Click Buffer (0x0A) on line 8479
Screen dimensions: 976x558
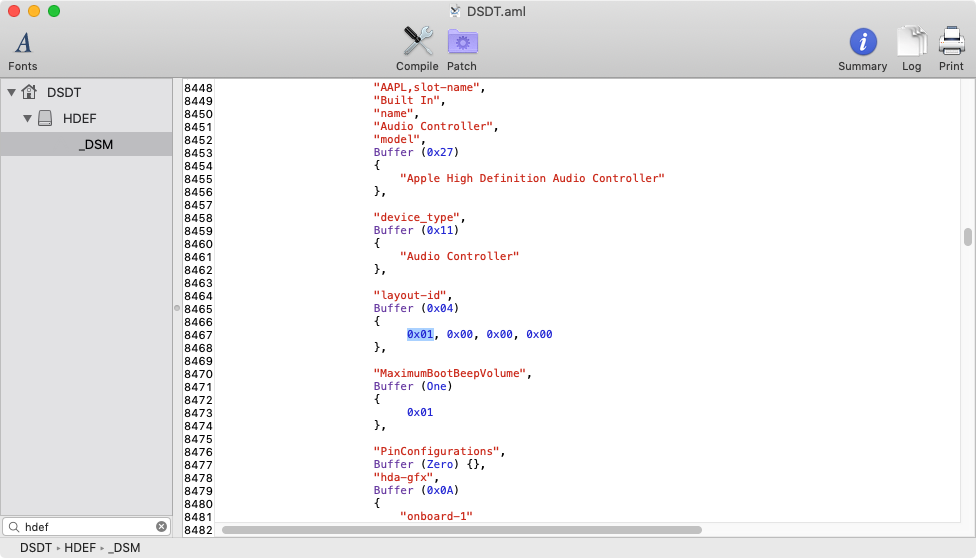tap(416, 490)
